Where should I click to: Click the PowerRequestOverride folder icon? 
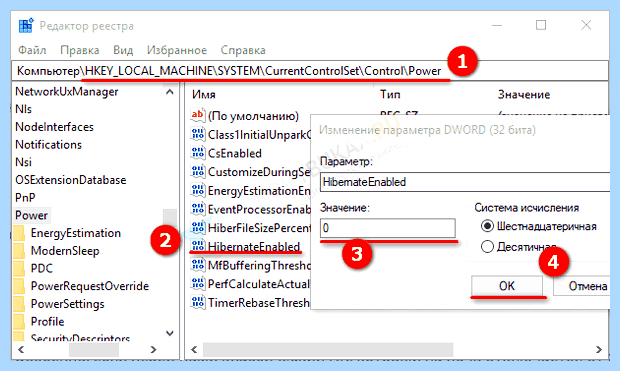click(19, 286)
